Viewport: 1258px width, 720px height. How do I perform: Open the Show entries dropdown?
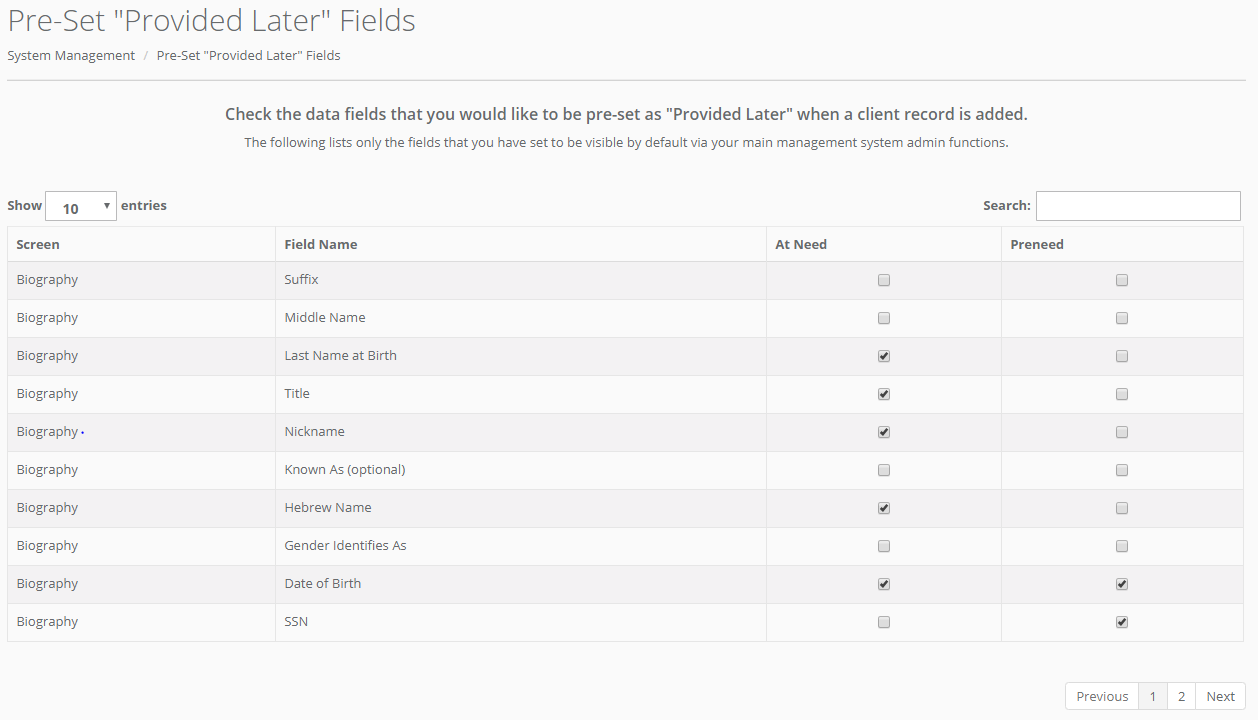coord(81,207)
